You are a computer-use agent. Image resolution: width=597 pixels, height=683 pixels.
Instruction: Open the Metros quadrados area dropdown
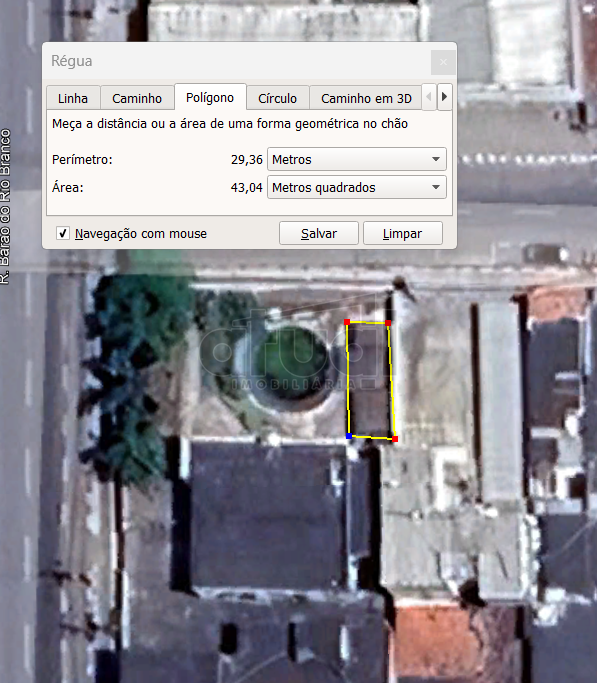357,187
